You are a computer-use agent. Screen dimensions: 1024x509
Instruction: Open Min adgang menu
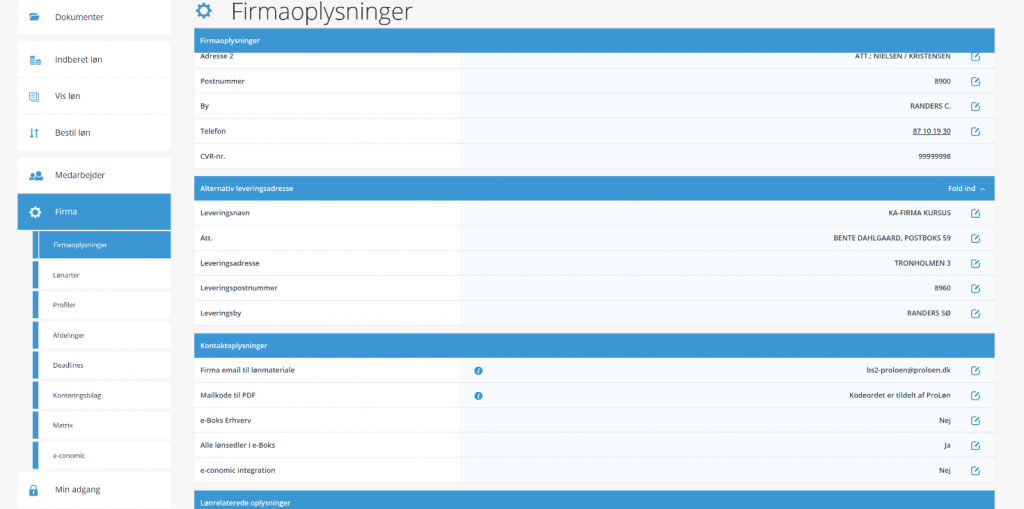(94, 489)
